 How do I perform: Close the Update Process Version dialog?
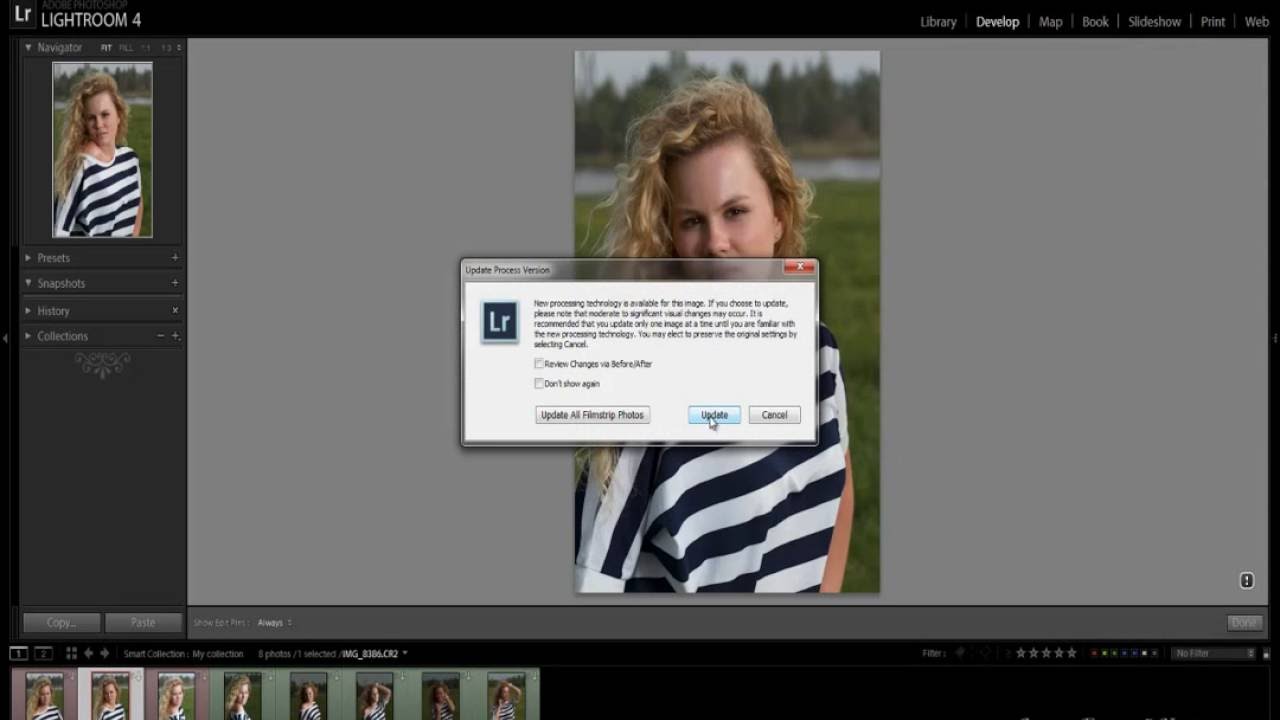pyautogui.click(x=799, y=268)
